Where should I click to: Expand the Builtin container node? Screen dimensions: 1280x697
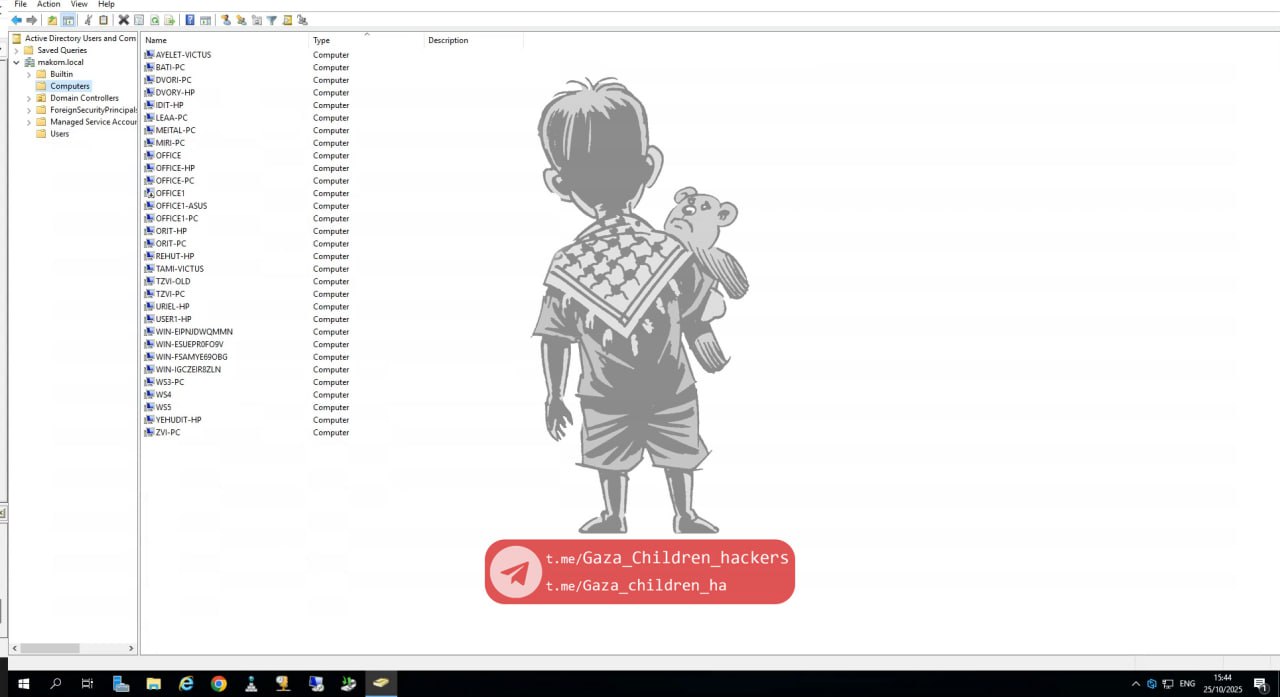pos(29,74)
